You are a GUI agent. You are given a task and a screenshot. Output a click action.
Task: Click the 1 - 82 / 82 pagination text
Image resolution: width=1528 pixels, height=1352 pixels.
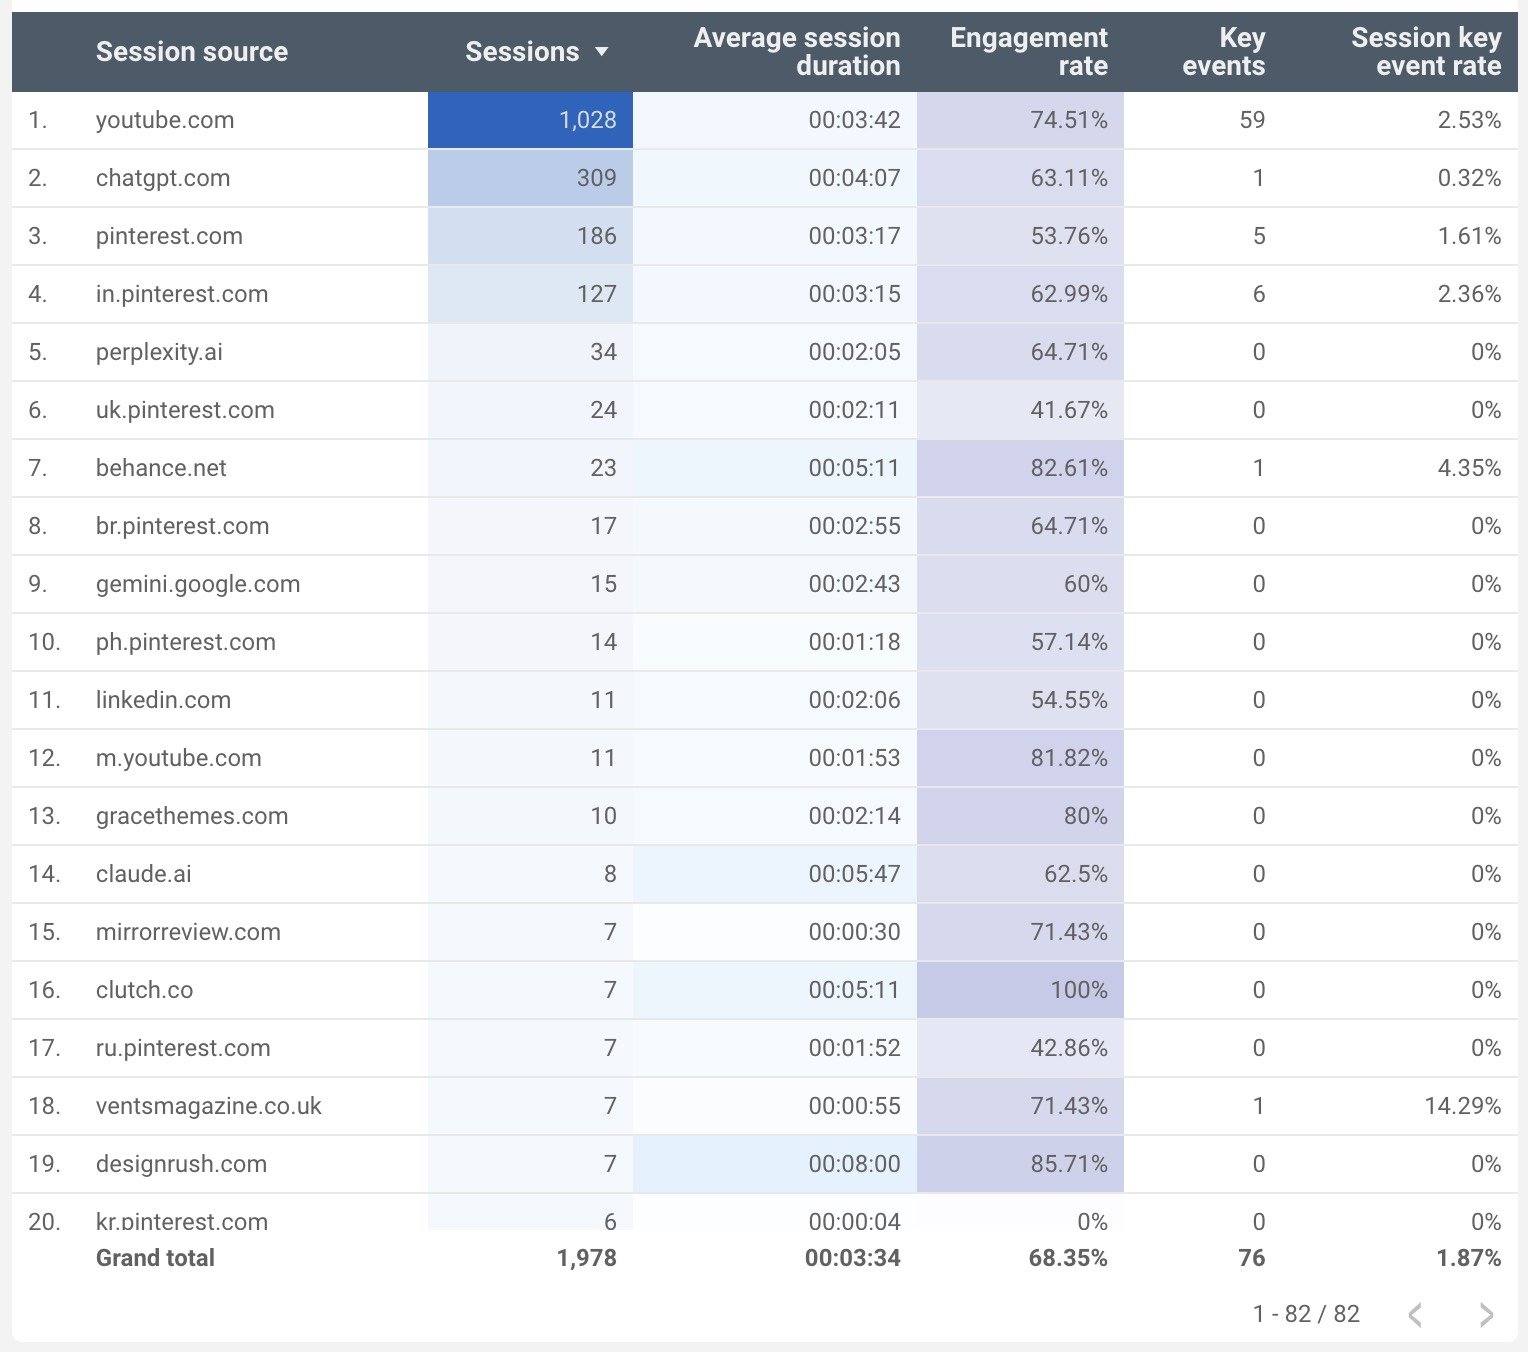point(1306,1314)
